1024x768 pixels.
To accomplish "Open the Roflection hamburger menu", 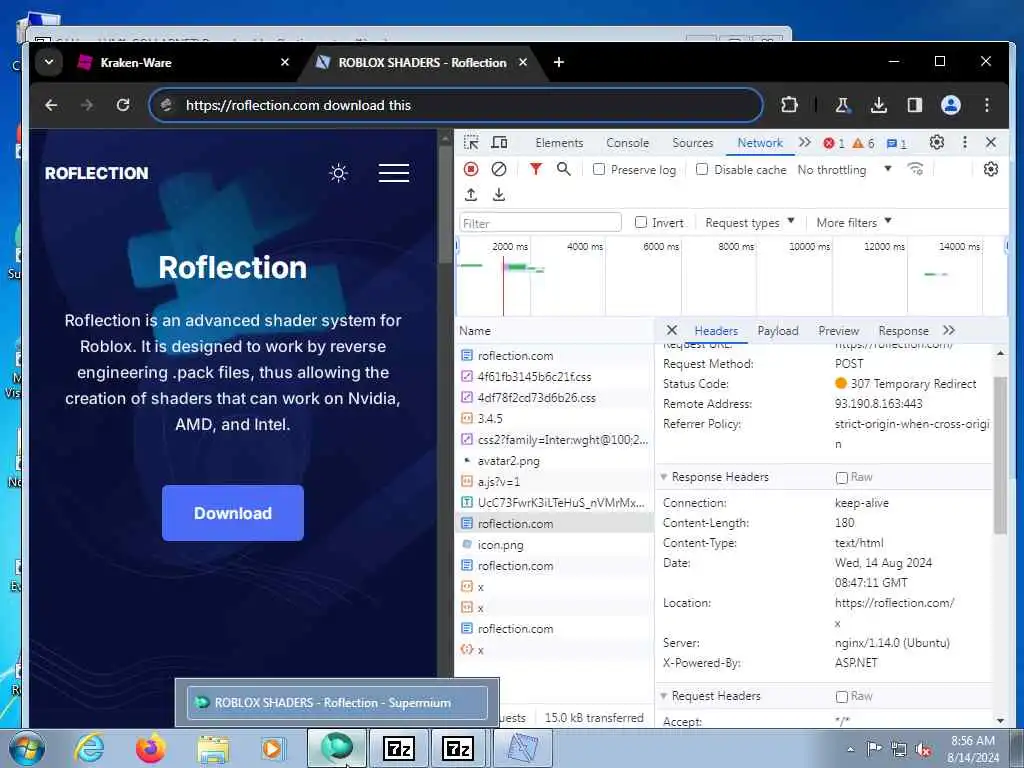I will pos(394,173).
